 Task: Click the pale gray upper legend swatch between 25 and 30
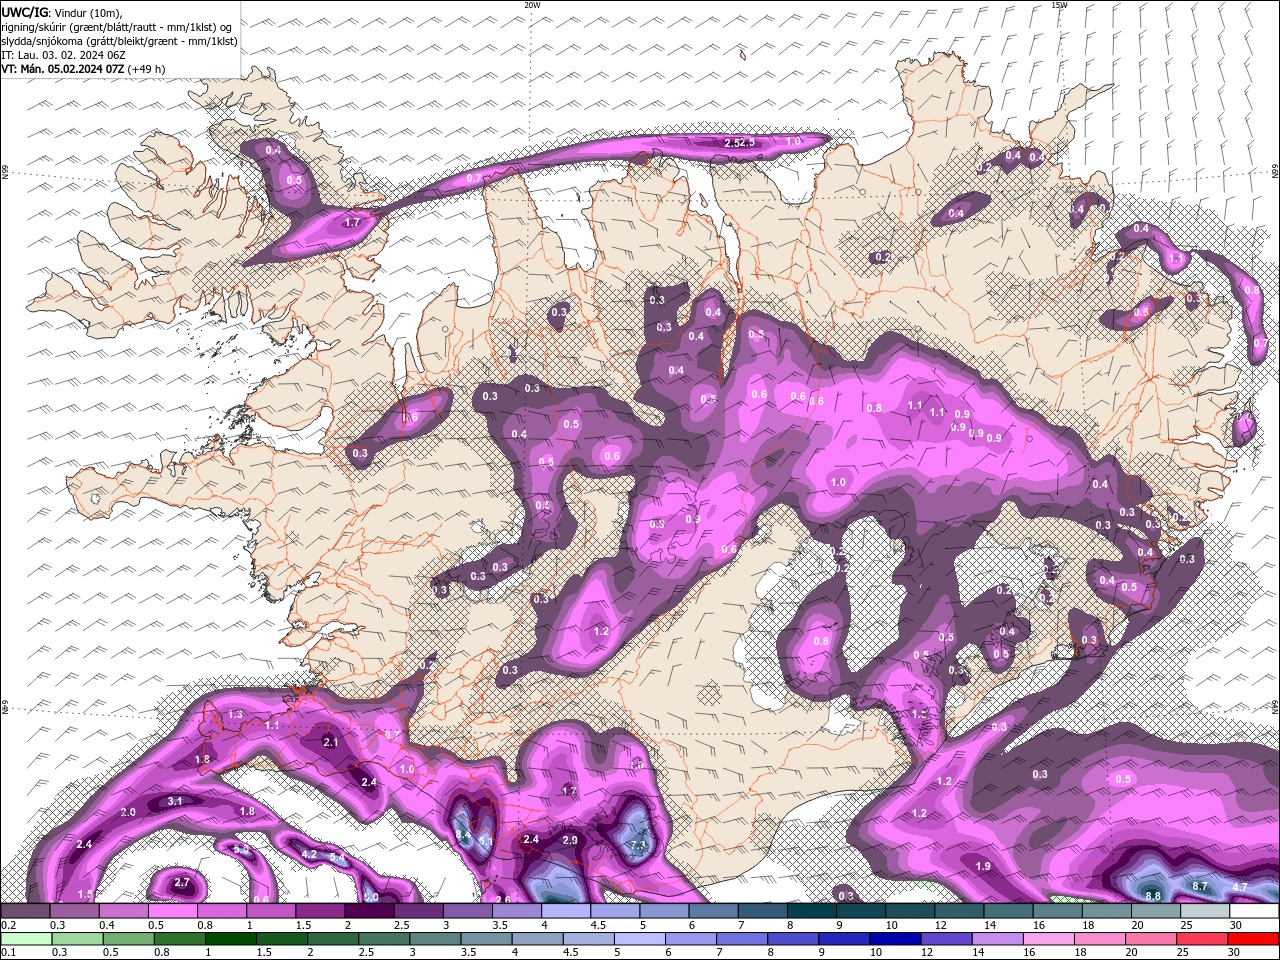point(1206,911)
